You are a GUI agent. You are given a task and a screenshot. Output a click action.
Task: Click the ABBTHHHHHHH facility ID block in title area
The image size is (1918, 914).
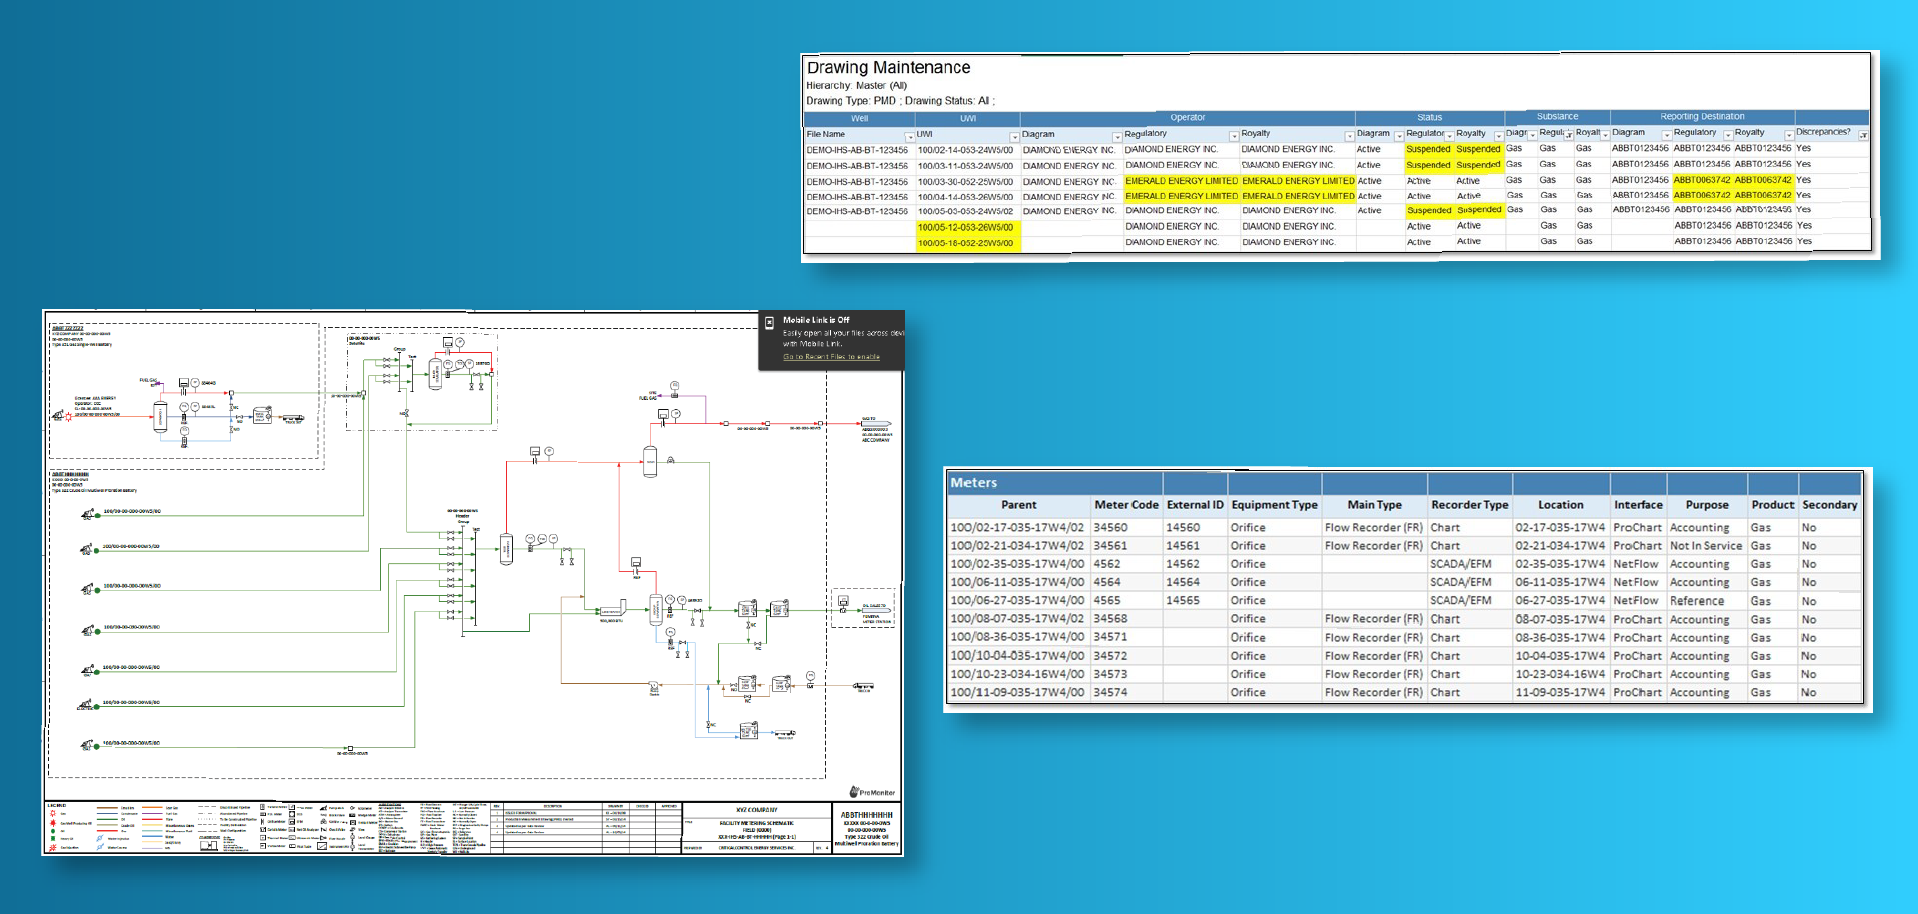coord(866,829)
